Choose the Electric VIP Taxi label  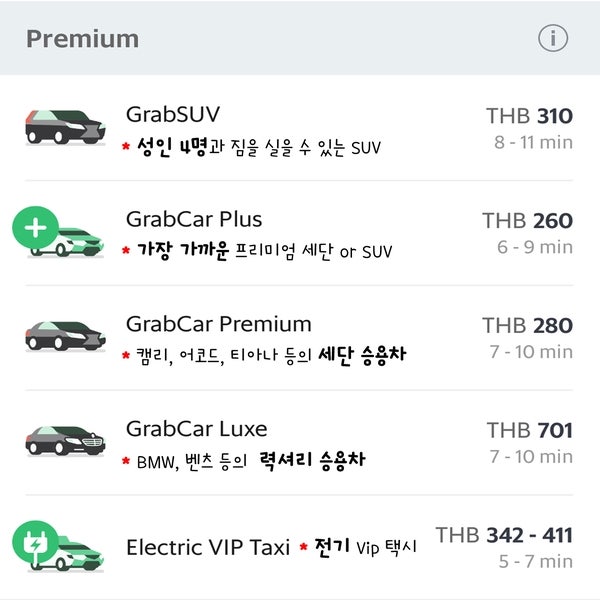208,547
